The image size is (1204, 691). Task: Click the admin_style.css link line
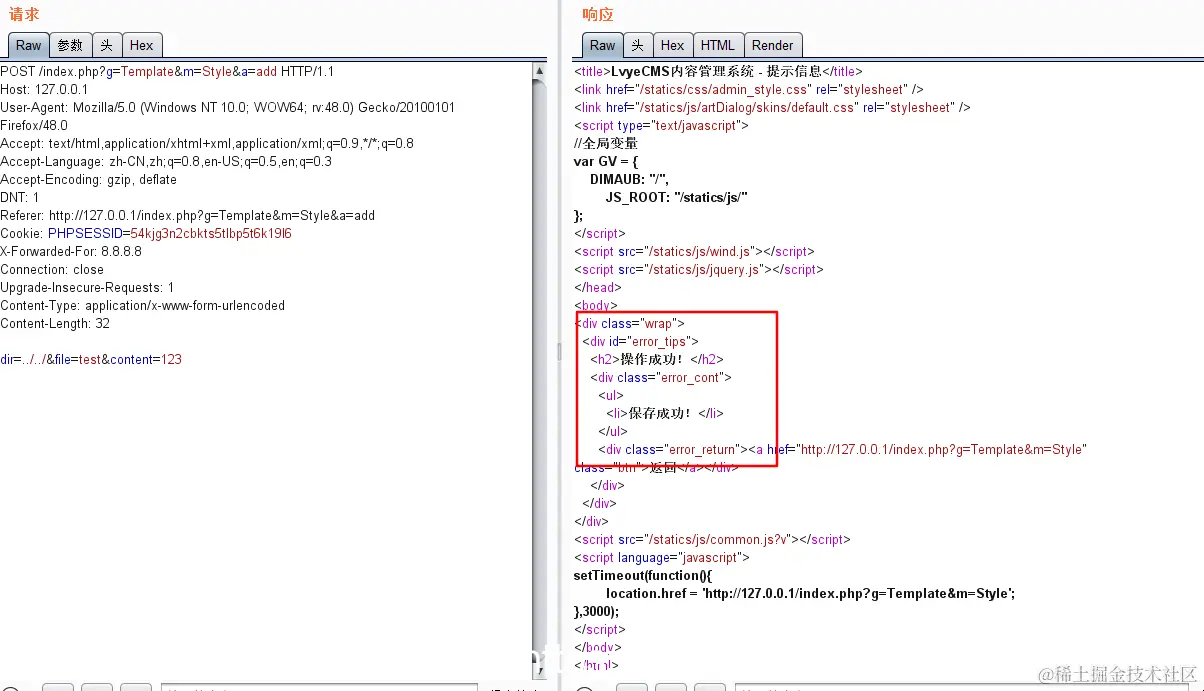[748, 90]
